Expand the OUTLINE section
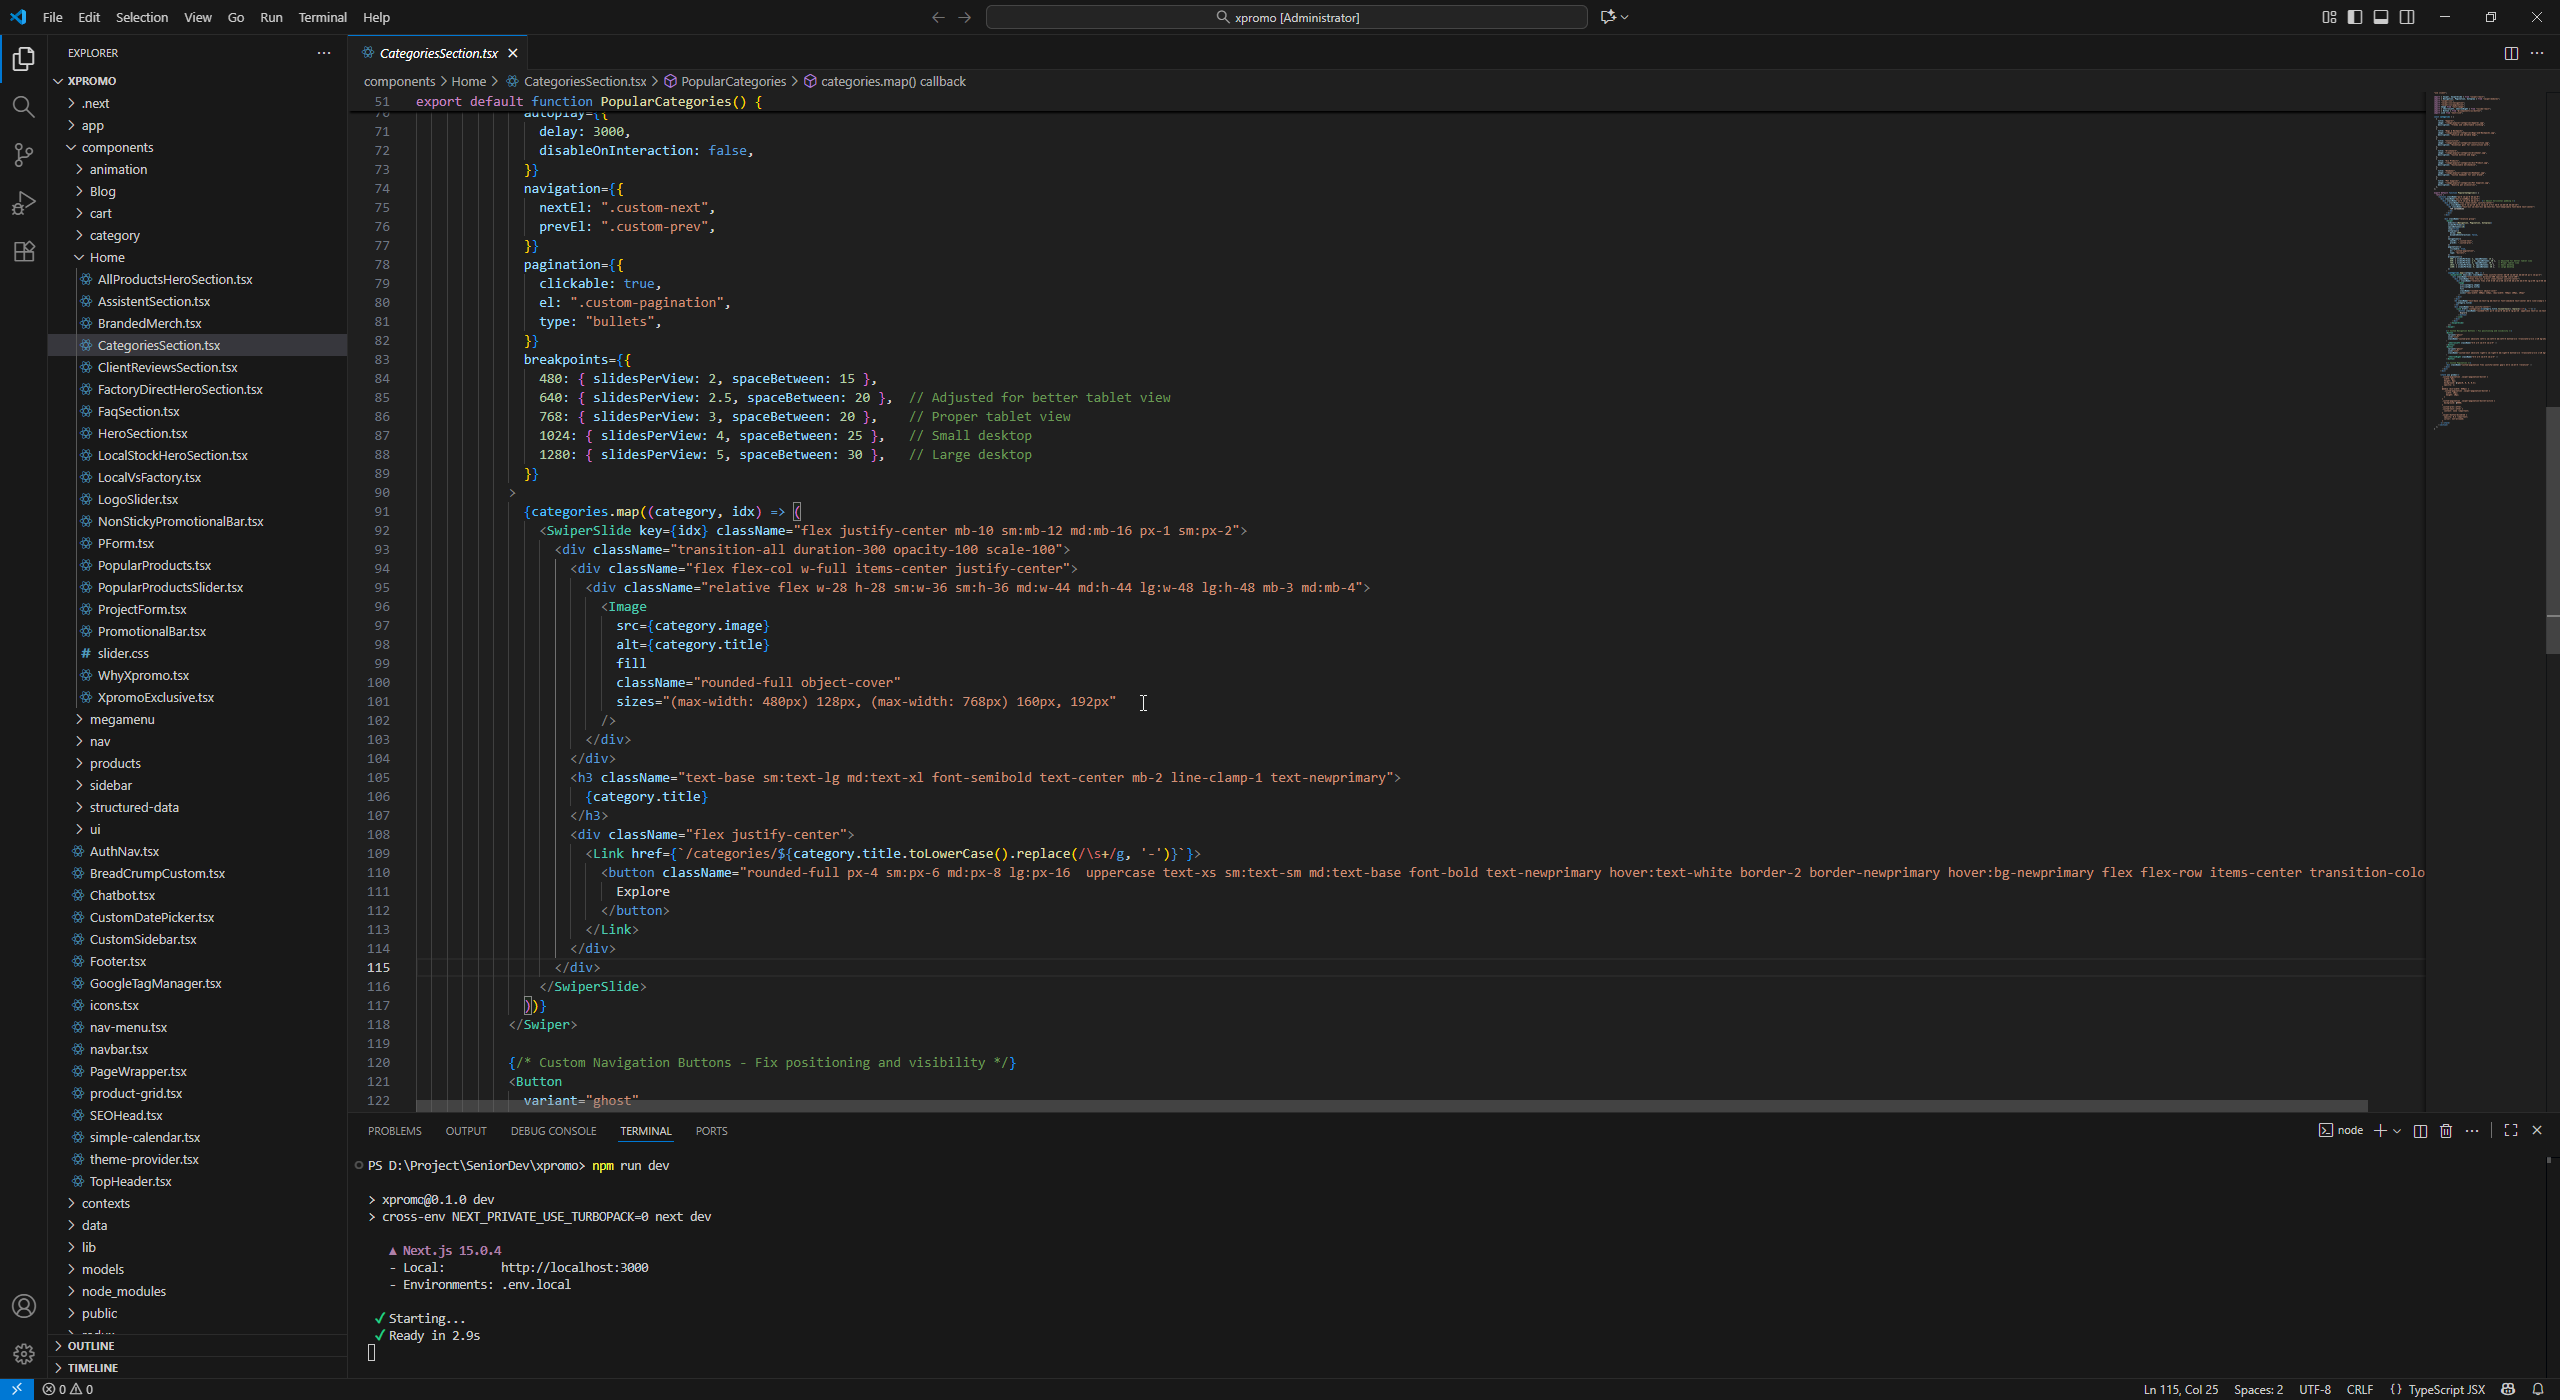2560x1400 pixels. coord(91,1346)
